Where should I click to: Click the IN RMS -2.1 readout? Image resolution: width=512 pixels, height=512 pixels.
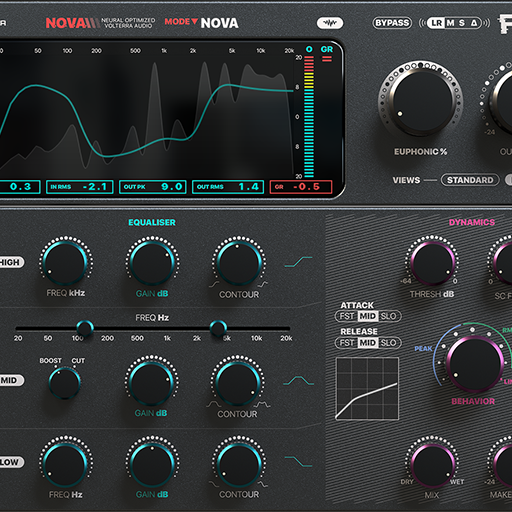click(x=80, y=187)
